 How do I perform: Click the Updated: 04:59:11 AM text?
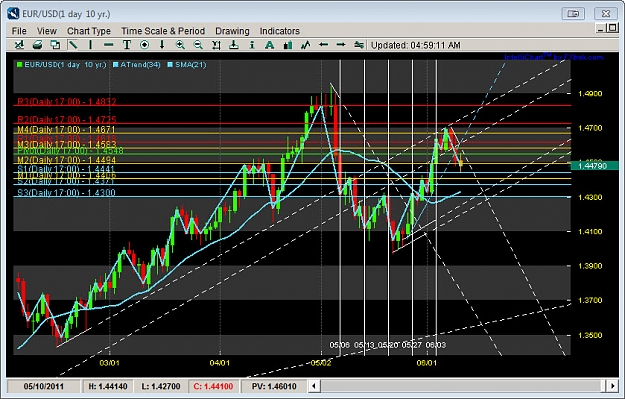[x=416, y=45]
